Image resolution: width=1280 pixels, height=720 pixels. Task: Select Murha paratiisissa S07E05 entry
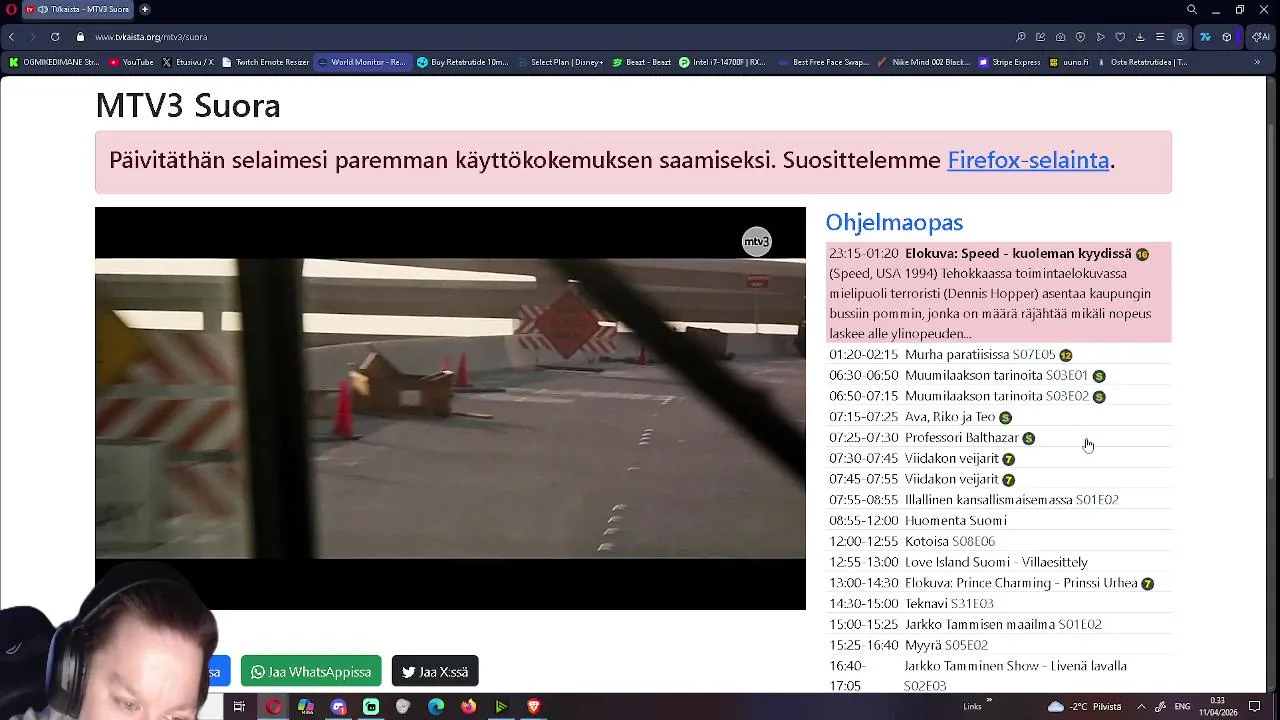pos(998,355)
